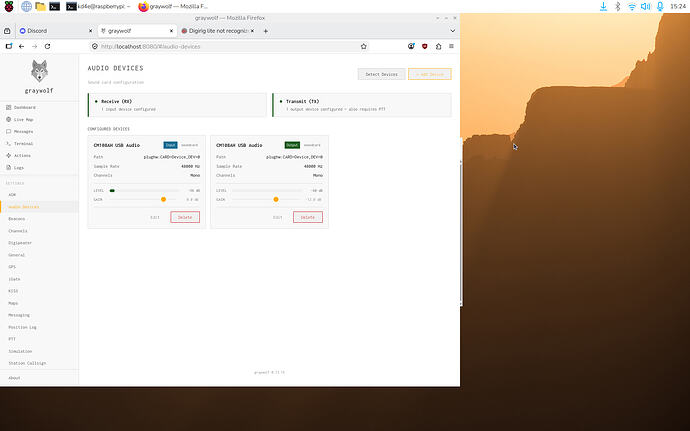This screenshot has height=431, width=690.
Task: Expand the list all tabs chevron
Action: click(452, 31)
